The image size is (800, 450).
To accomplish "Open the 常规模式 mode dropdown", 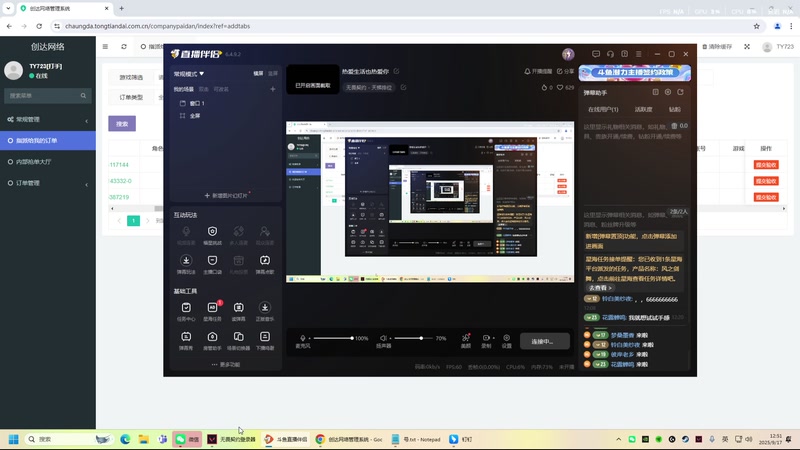I will (189, 74).
